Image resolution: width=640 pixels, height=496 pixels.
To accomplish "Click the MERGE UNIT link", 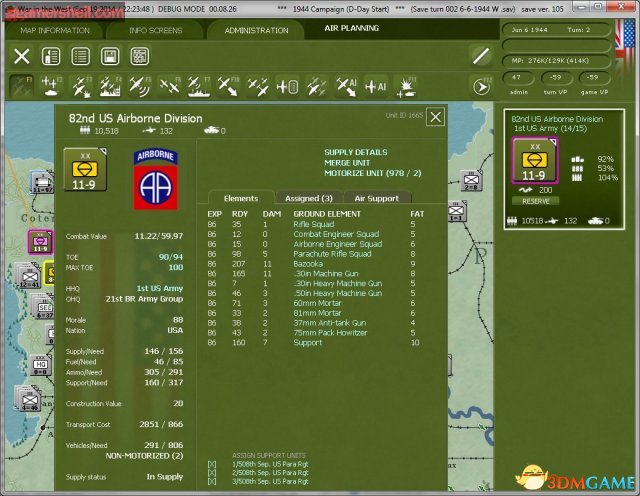I will (x=349, y=162).
